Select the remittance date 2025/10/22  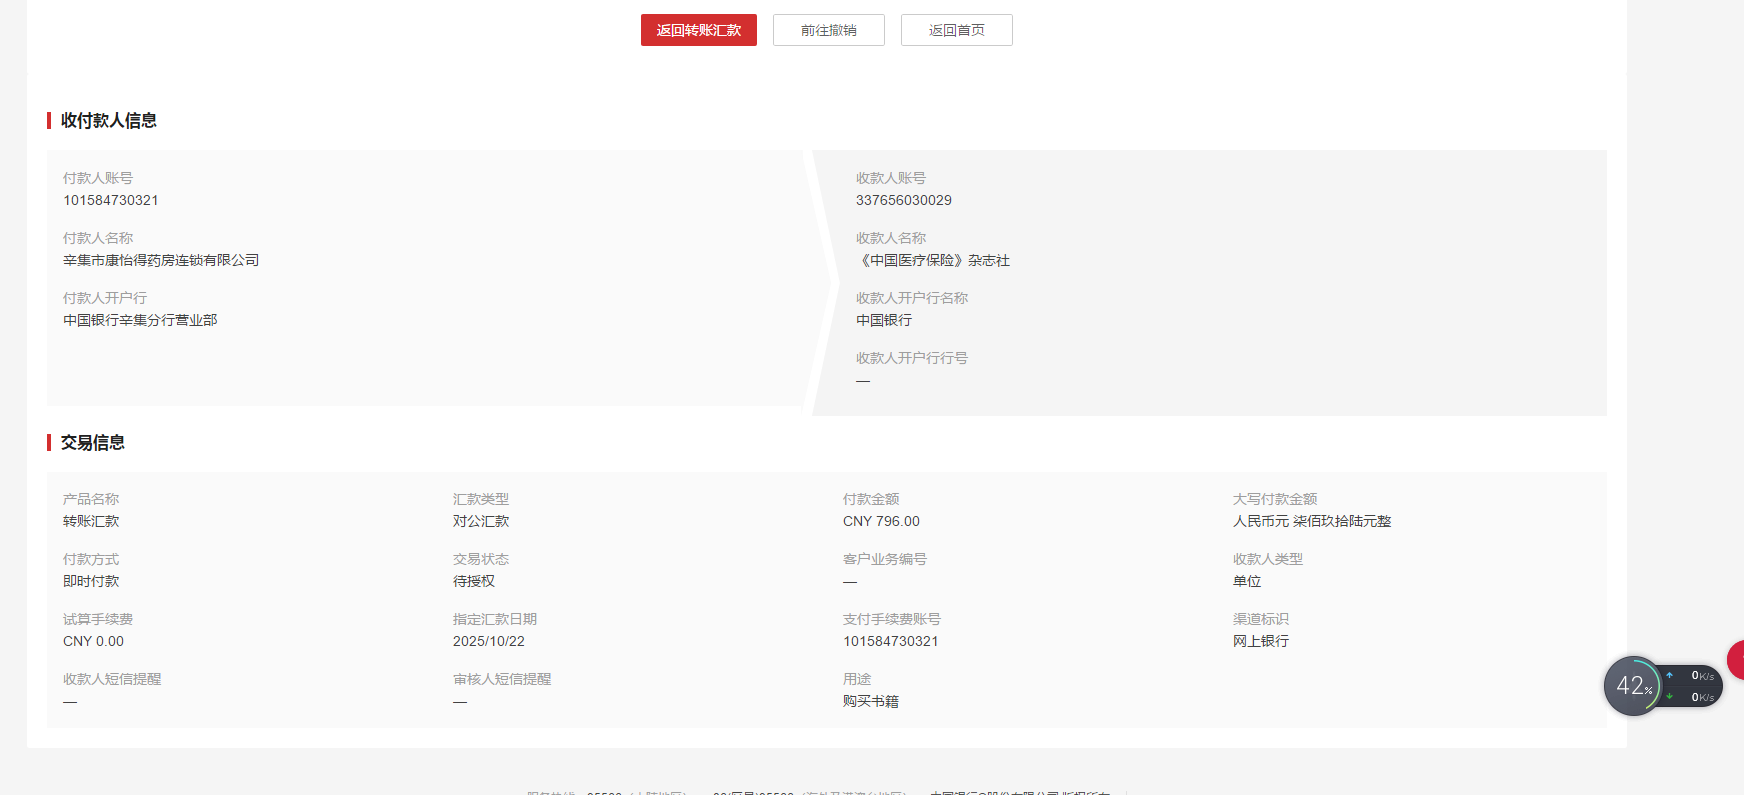[488, 641]
